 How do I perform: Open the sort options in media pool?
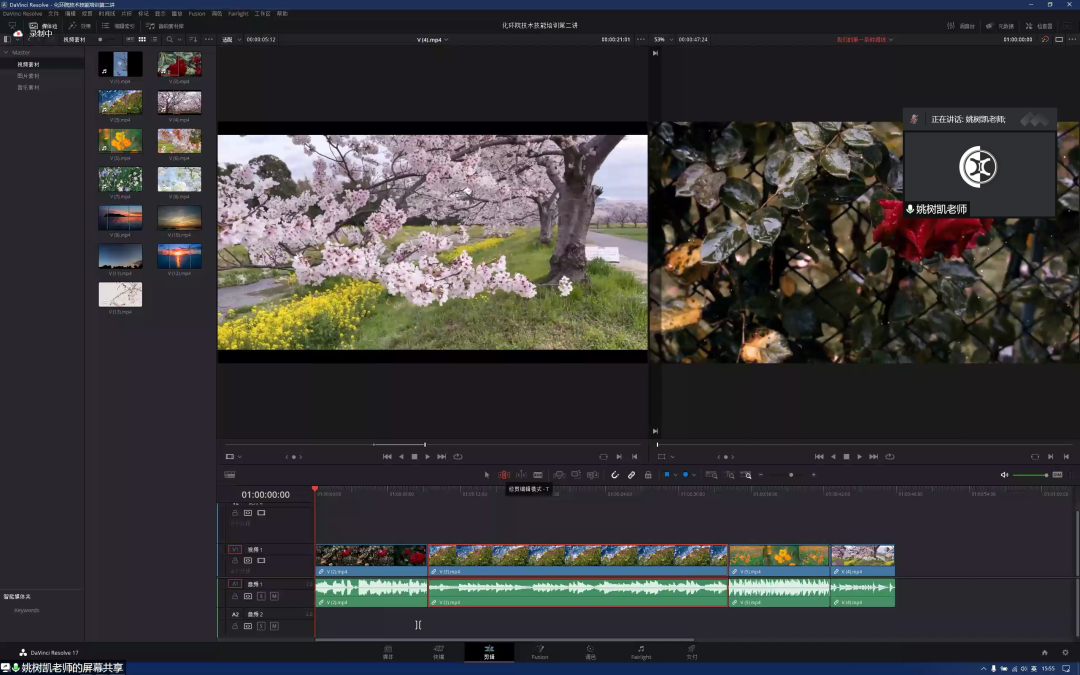coord(193,39)
